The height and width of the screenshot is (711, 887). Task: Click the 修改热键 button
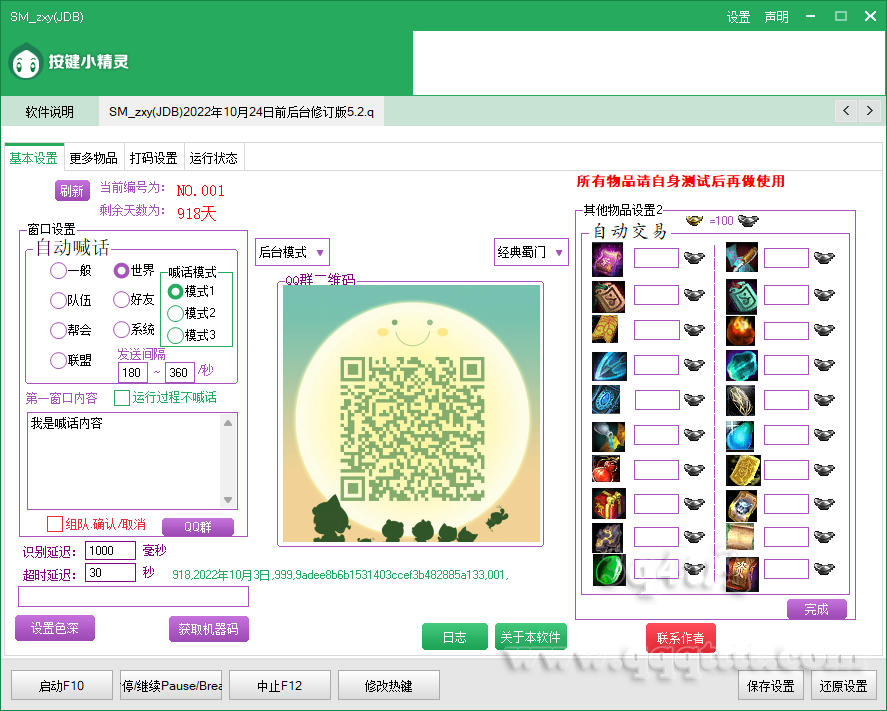389,686
